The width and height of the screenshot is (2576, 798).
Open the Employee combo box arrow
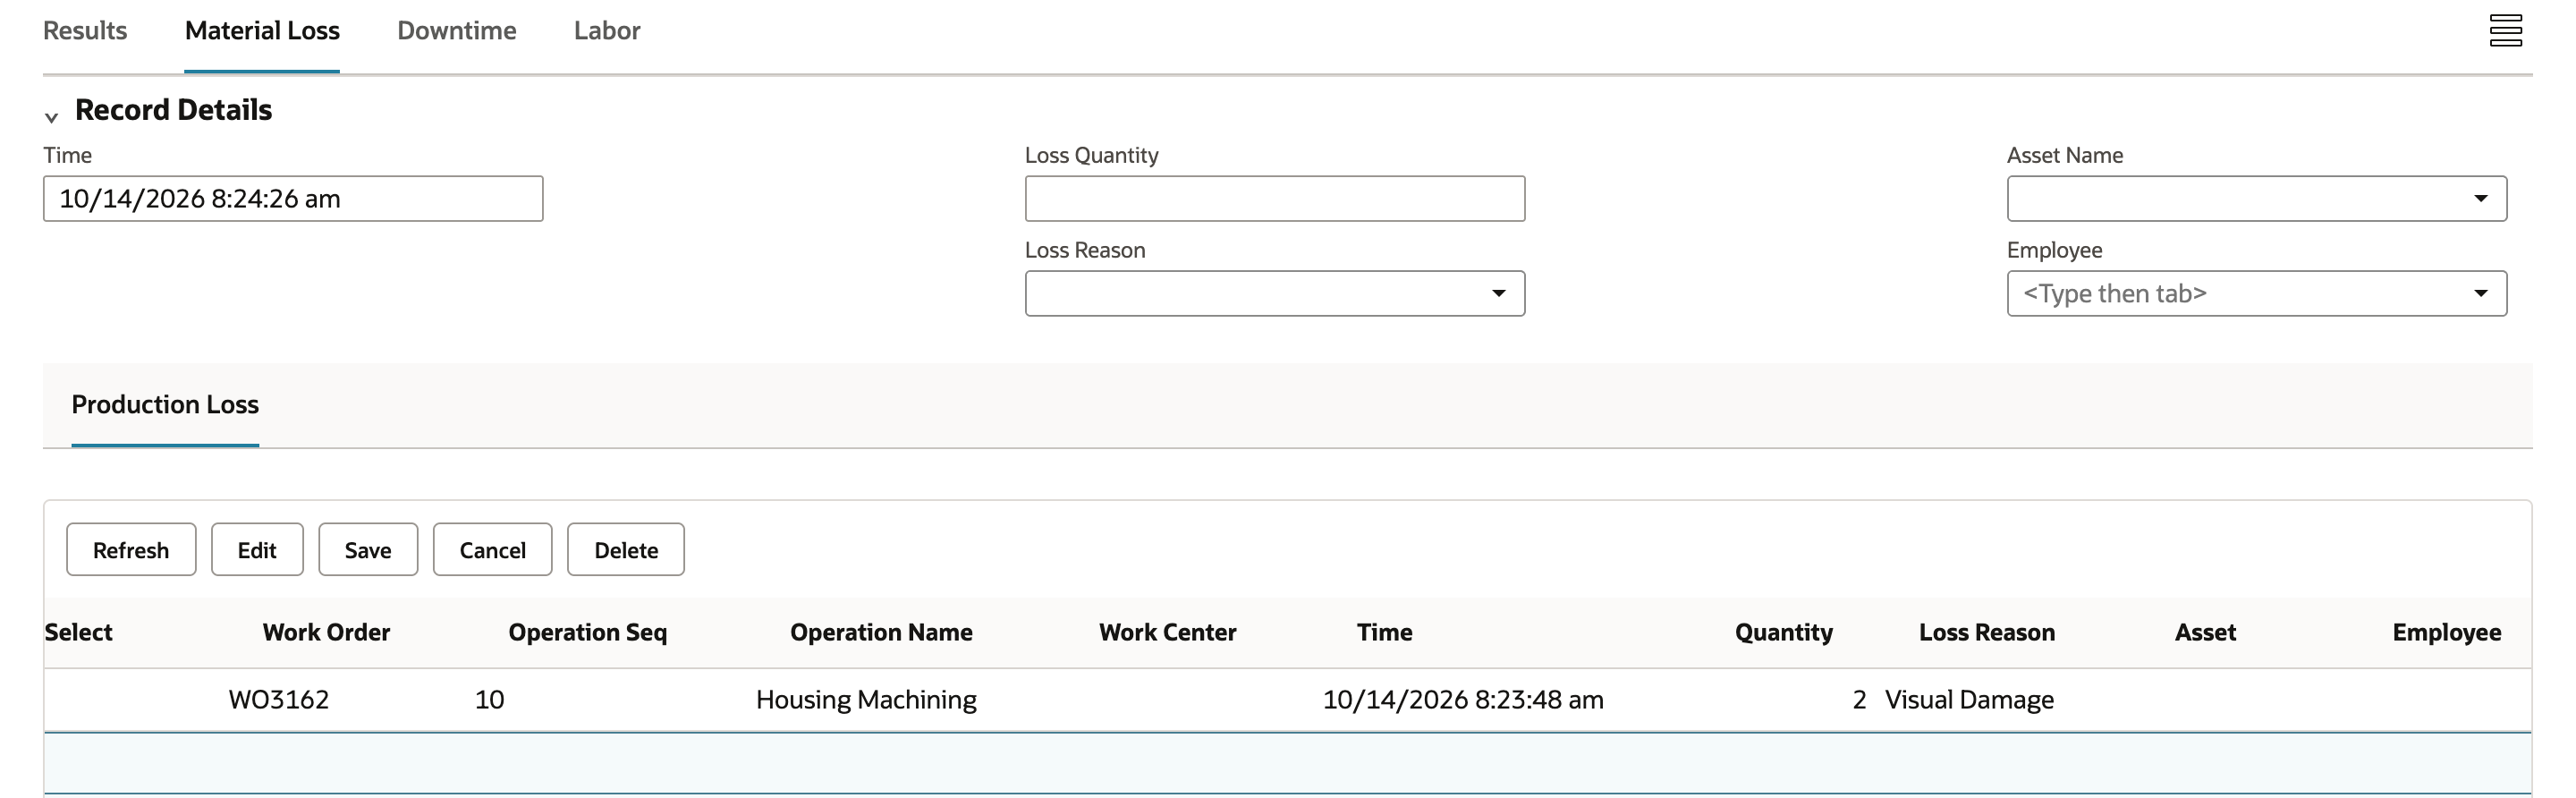(x=2480, y=293)
